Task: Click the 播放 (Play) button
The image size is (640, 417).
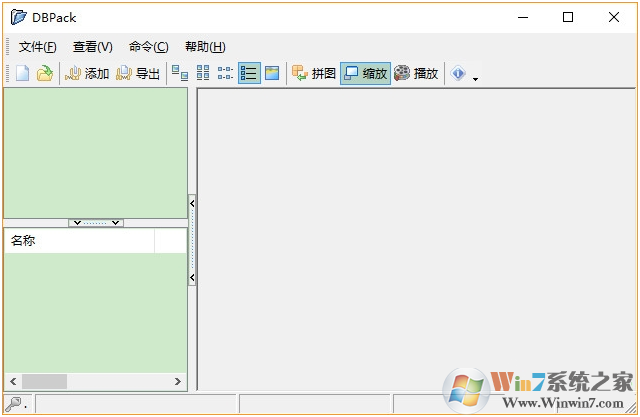Action: tap(416, 73)
